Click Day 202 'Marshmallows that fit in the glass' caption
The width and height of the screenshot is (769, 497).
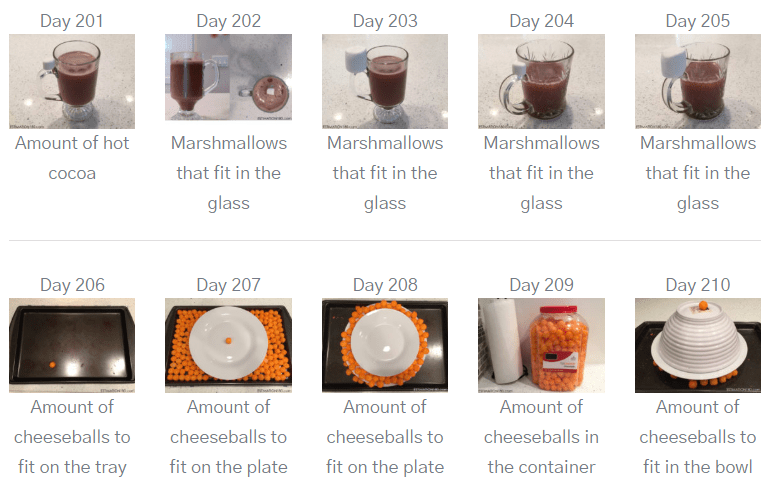(x=228, y=173)
